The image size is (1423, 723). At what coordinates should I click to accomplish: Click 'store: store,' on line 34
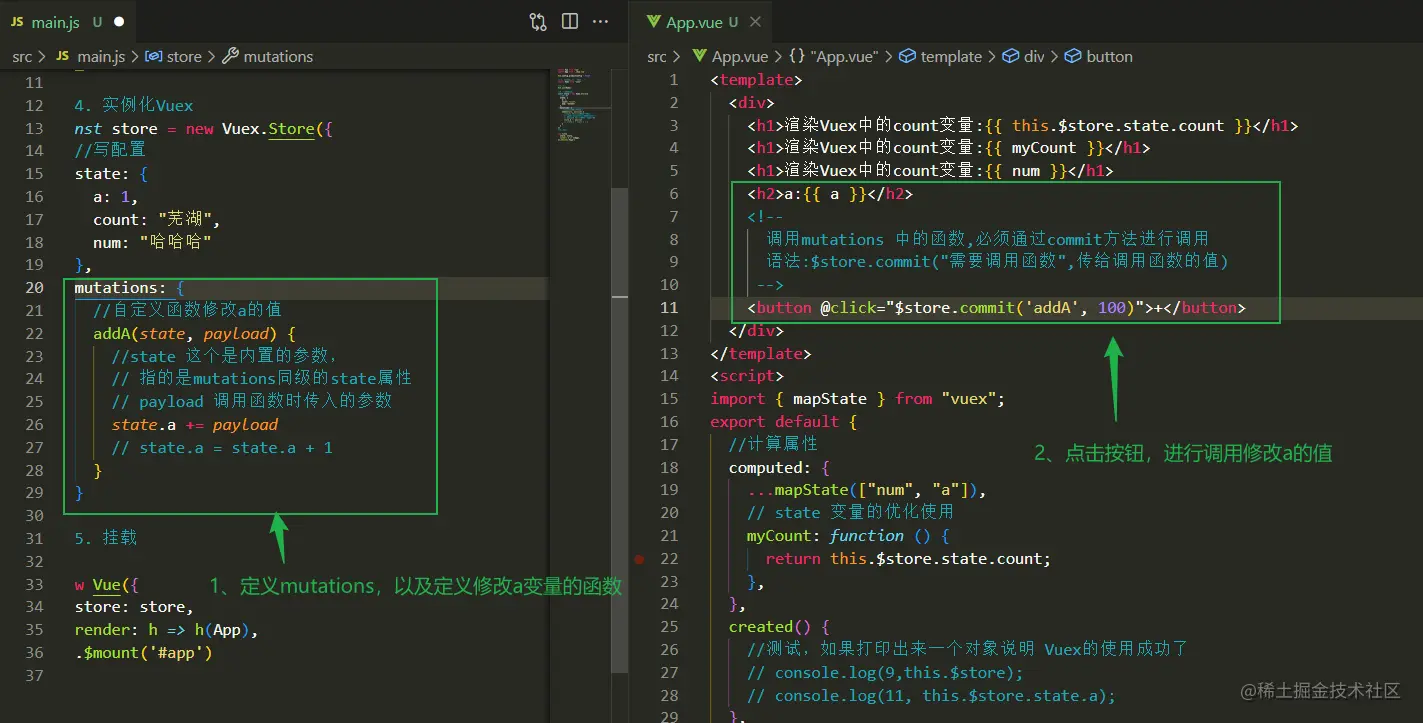click(x=134, y=606)
